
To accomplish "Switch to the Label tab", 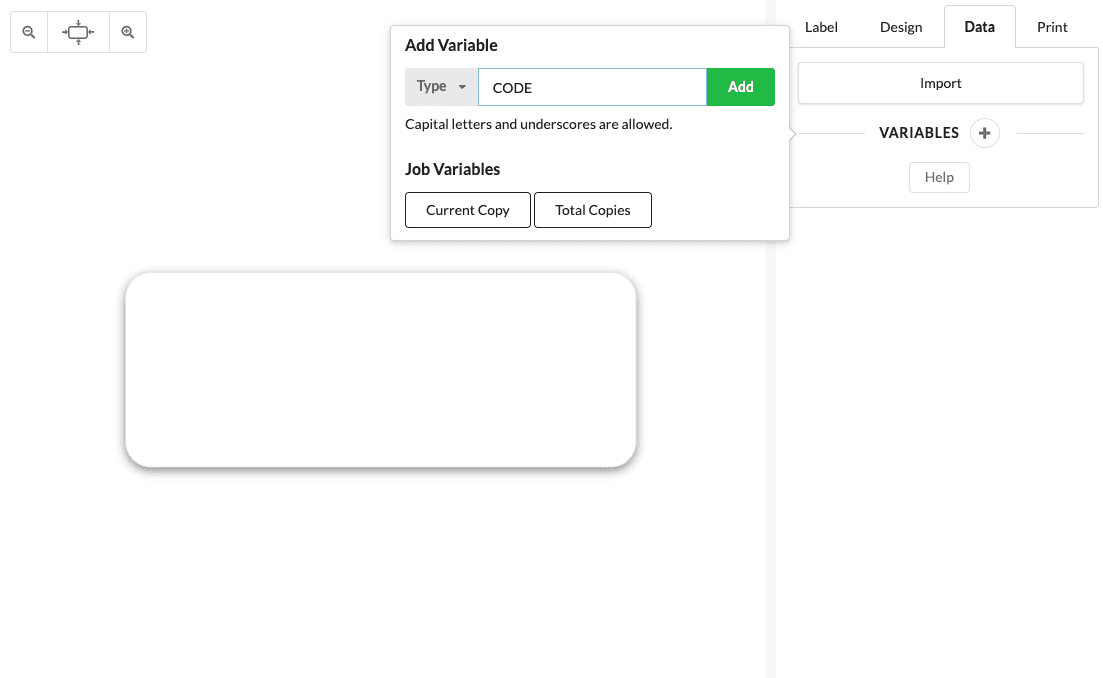I will (x=820, y=27).
